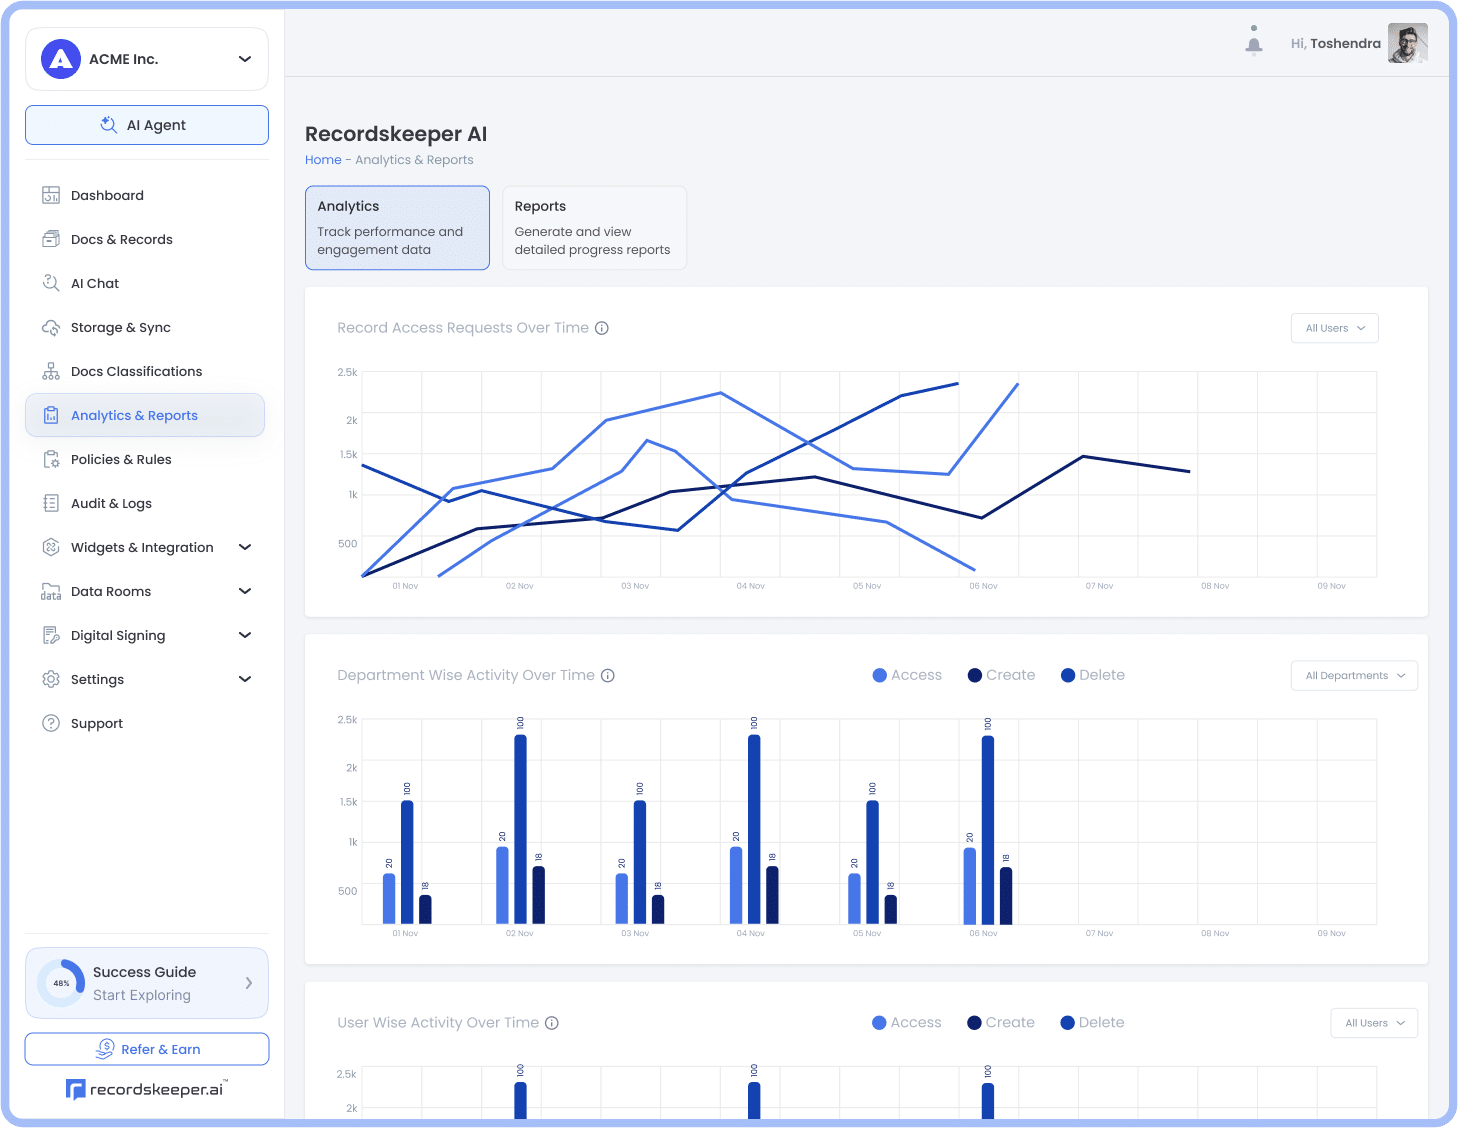
Task: Click the Home breadcrumb link
Action: point(323,160)
